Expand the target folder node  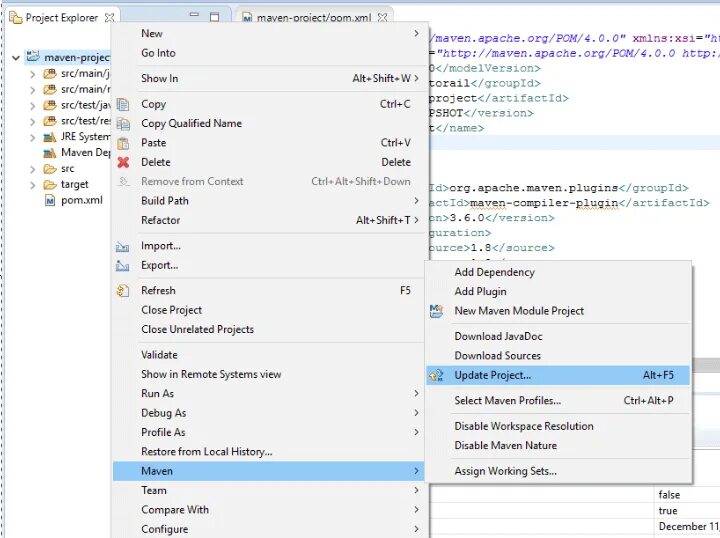coord(32,185)
